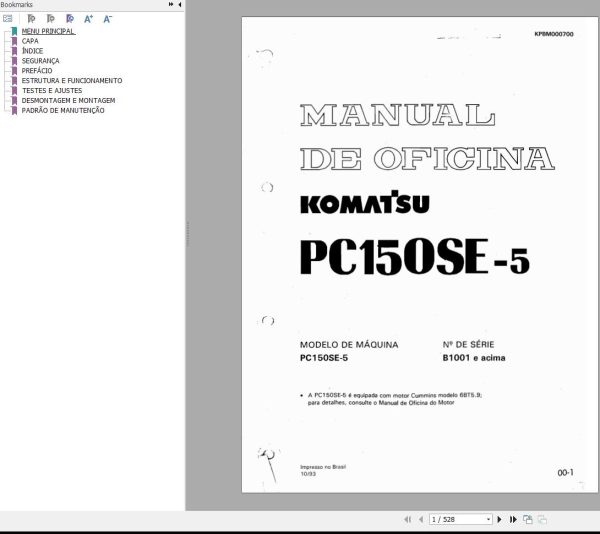Screen dimensions: 600x534
Task: Open the ÍNDICE bookmark
Action: click(32, 51)
